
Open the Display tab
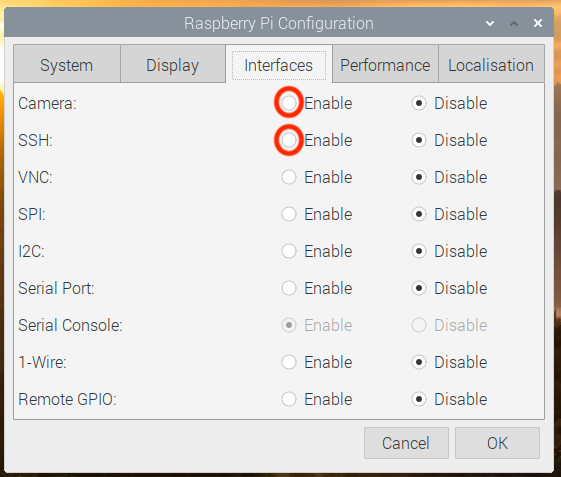click(x=172, y=64)
